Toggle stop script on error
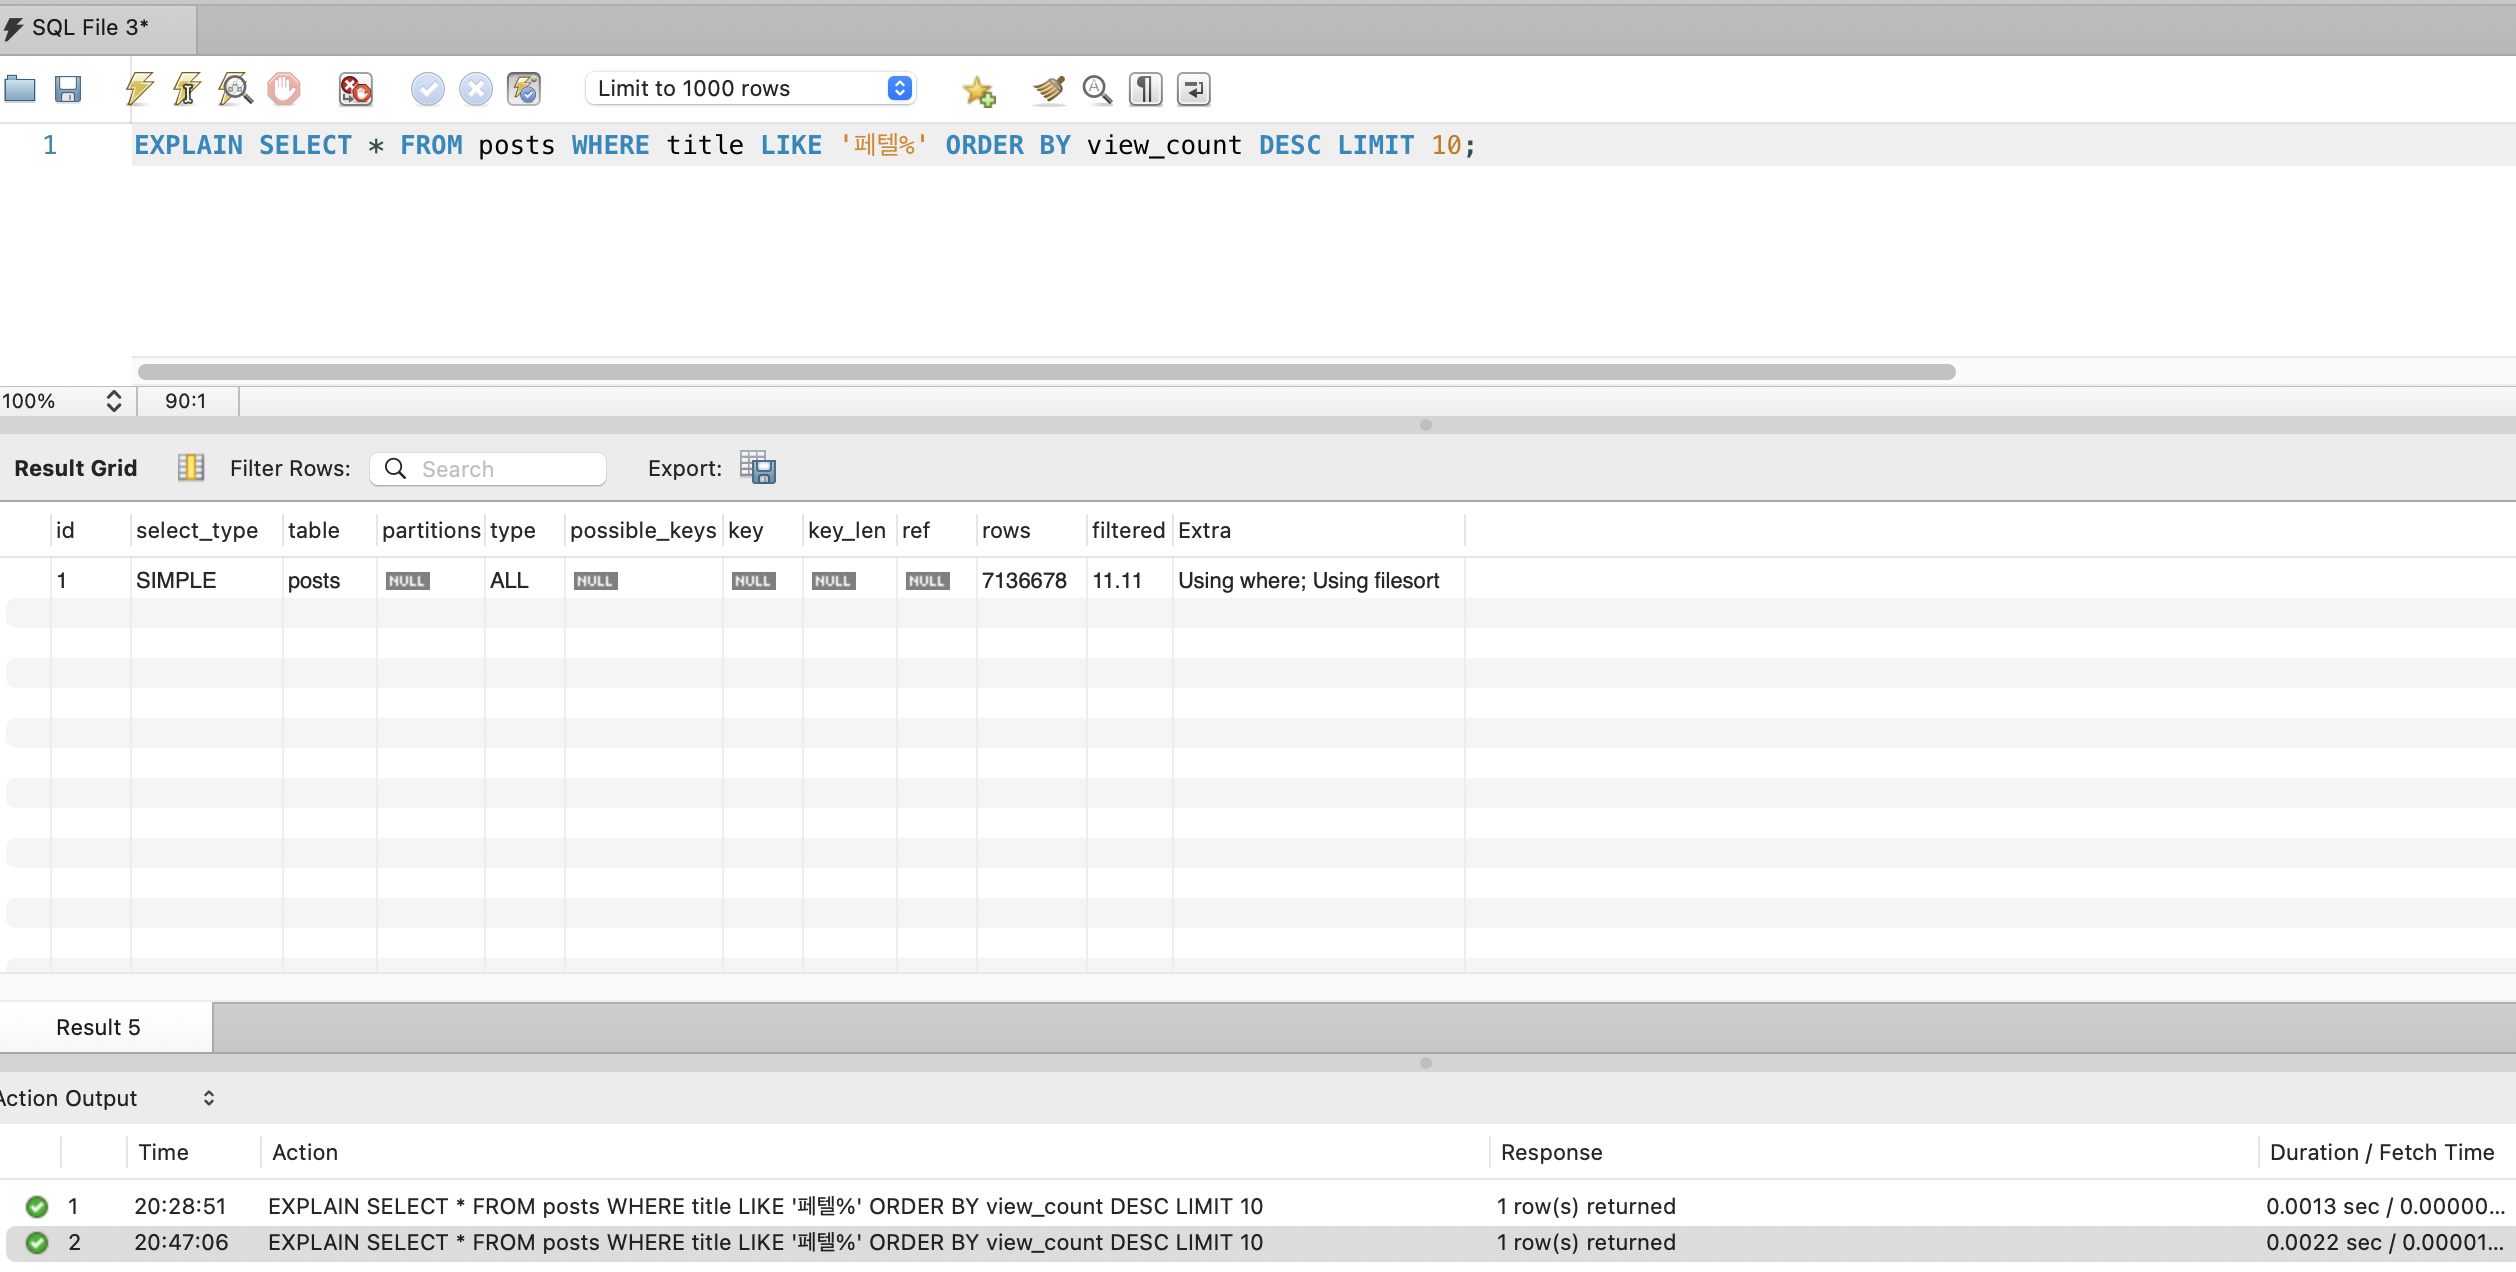The image size is (2516, 1272). [x=355, y=89]
